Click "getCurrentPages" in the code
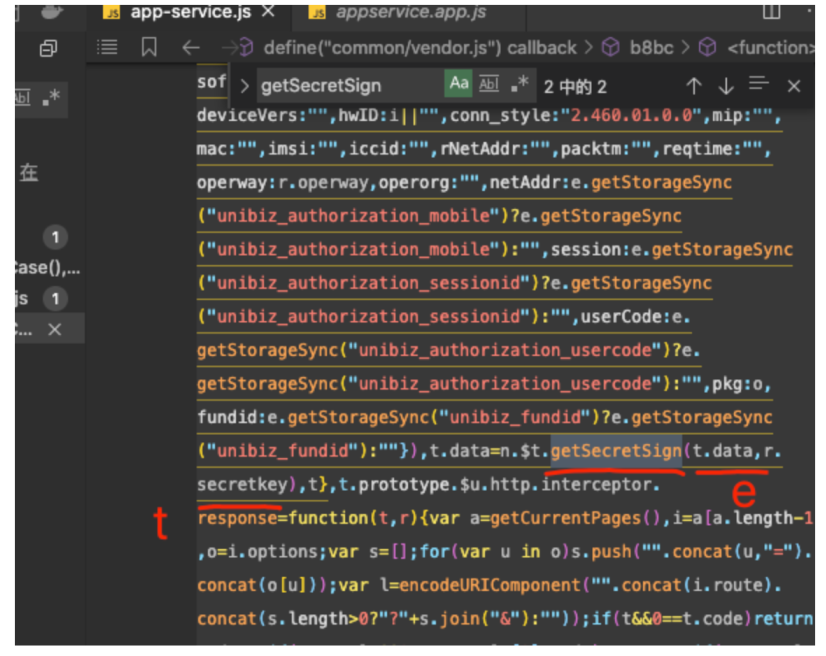 pos(565,518)
